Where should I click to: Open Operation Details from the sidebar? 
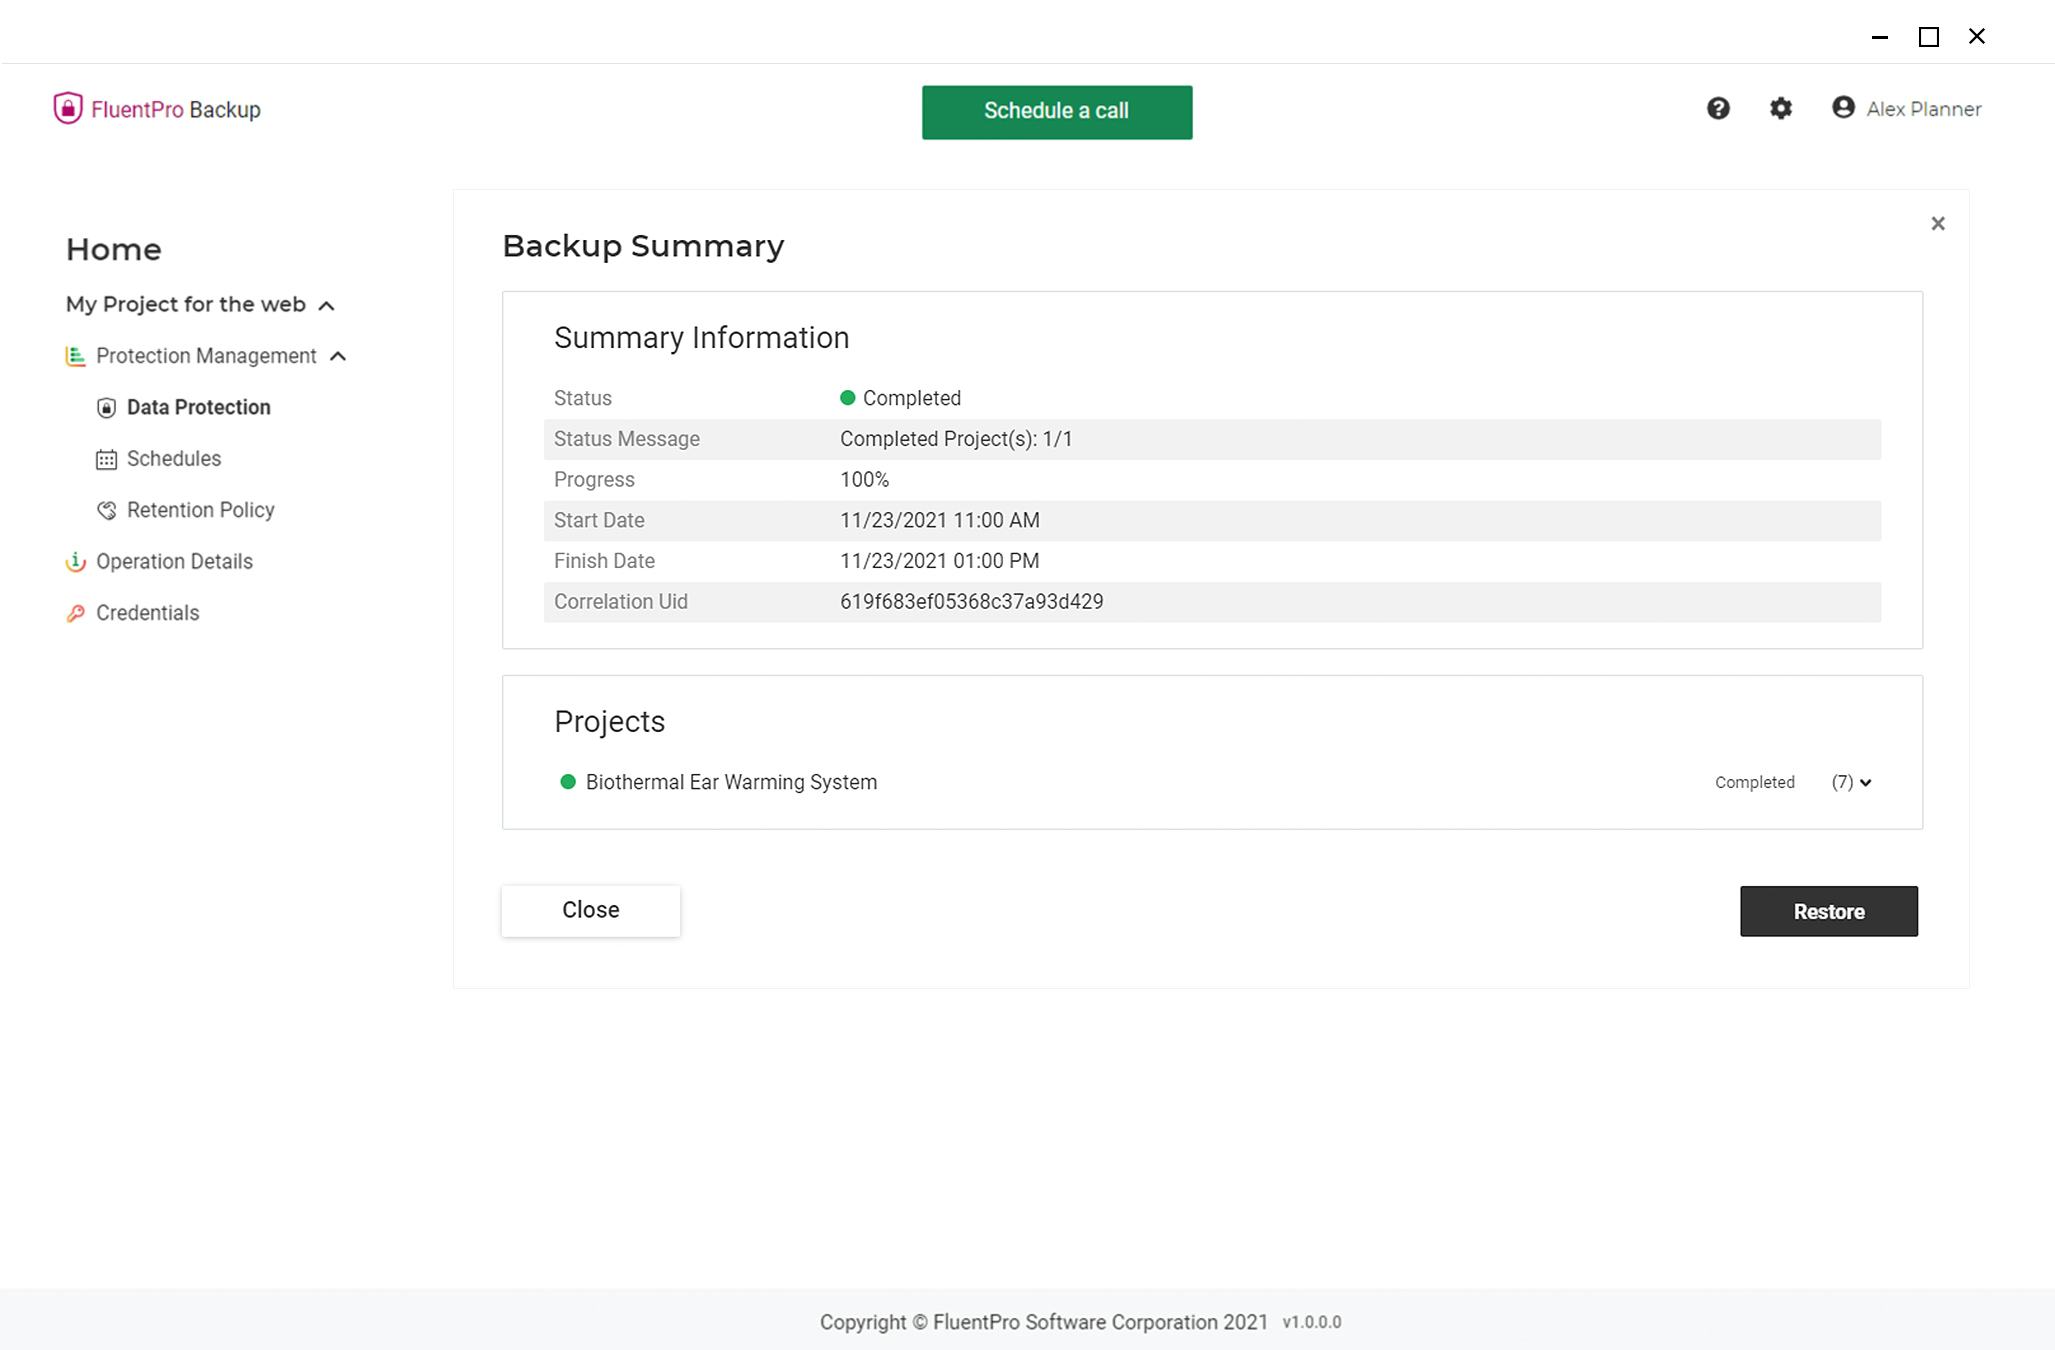tap(174, 562)
